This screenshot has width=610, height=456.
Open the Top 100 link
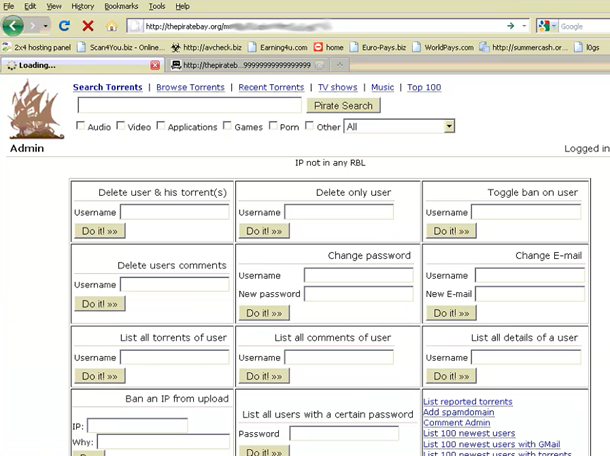pyautogui.click(x=424, y=87)
